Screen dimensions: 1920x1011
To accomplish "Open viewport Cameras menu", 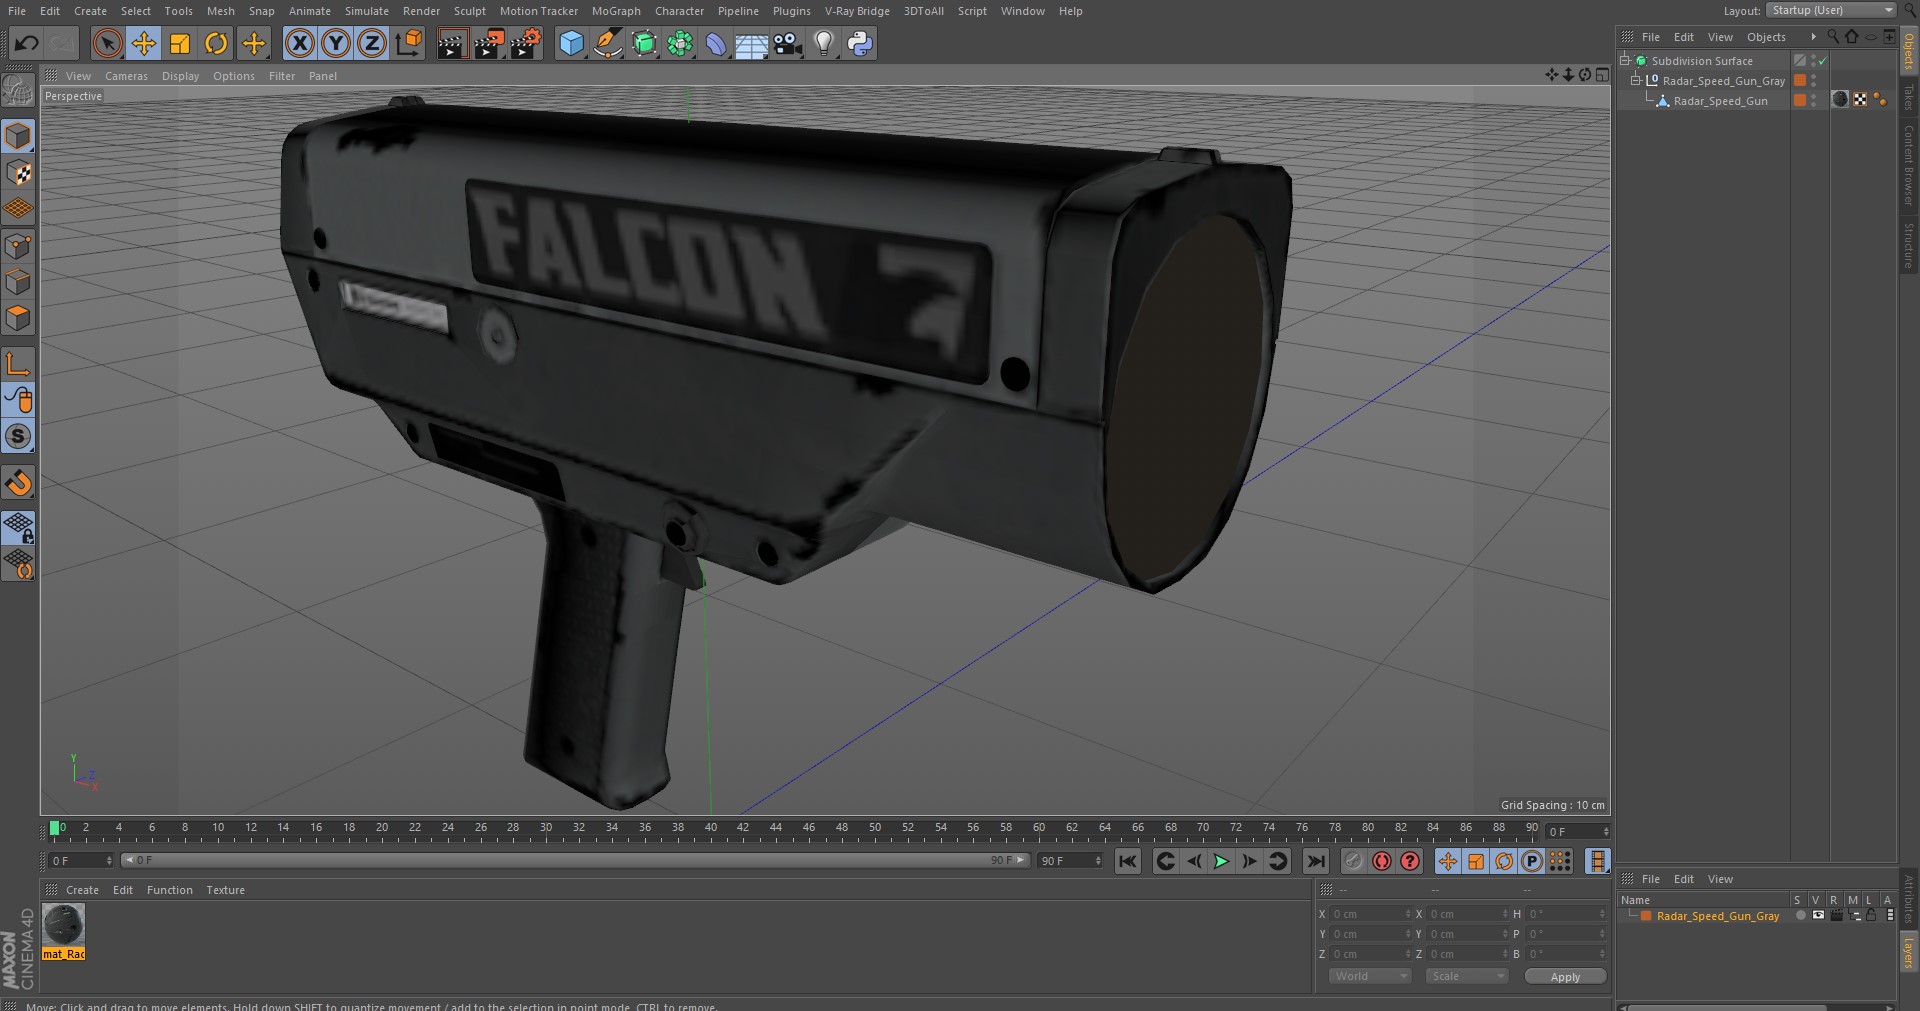I will [x=126, y=76].
